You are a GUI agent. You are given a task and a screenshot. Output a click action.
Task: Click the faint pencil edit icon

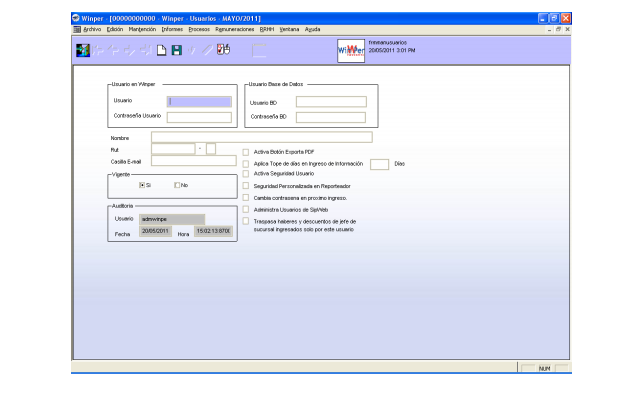[207, 50]
